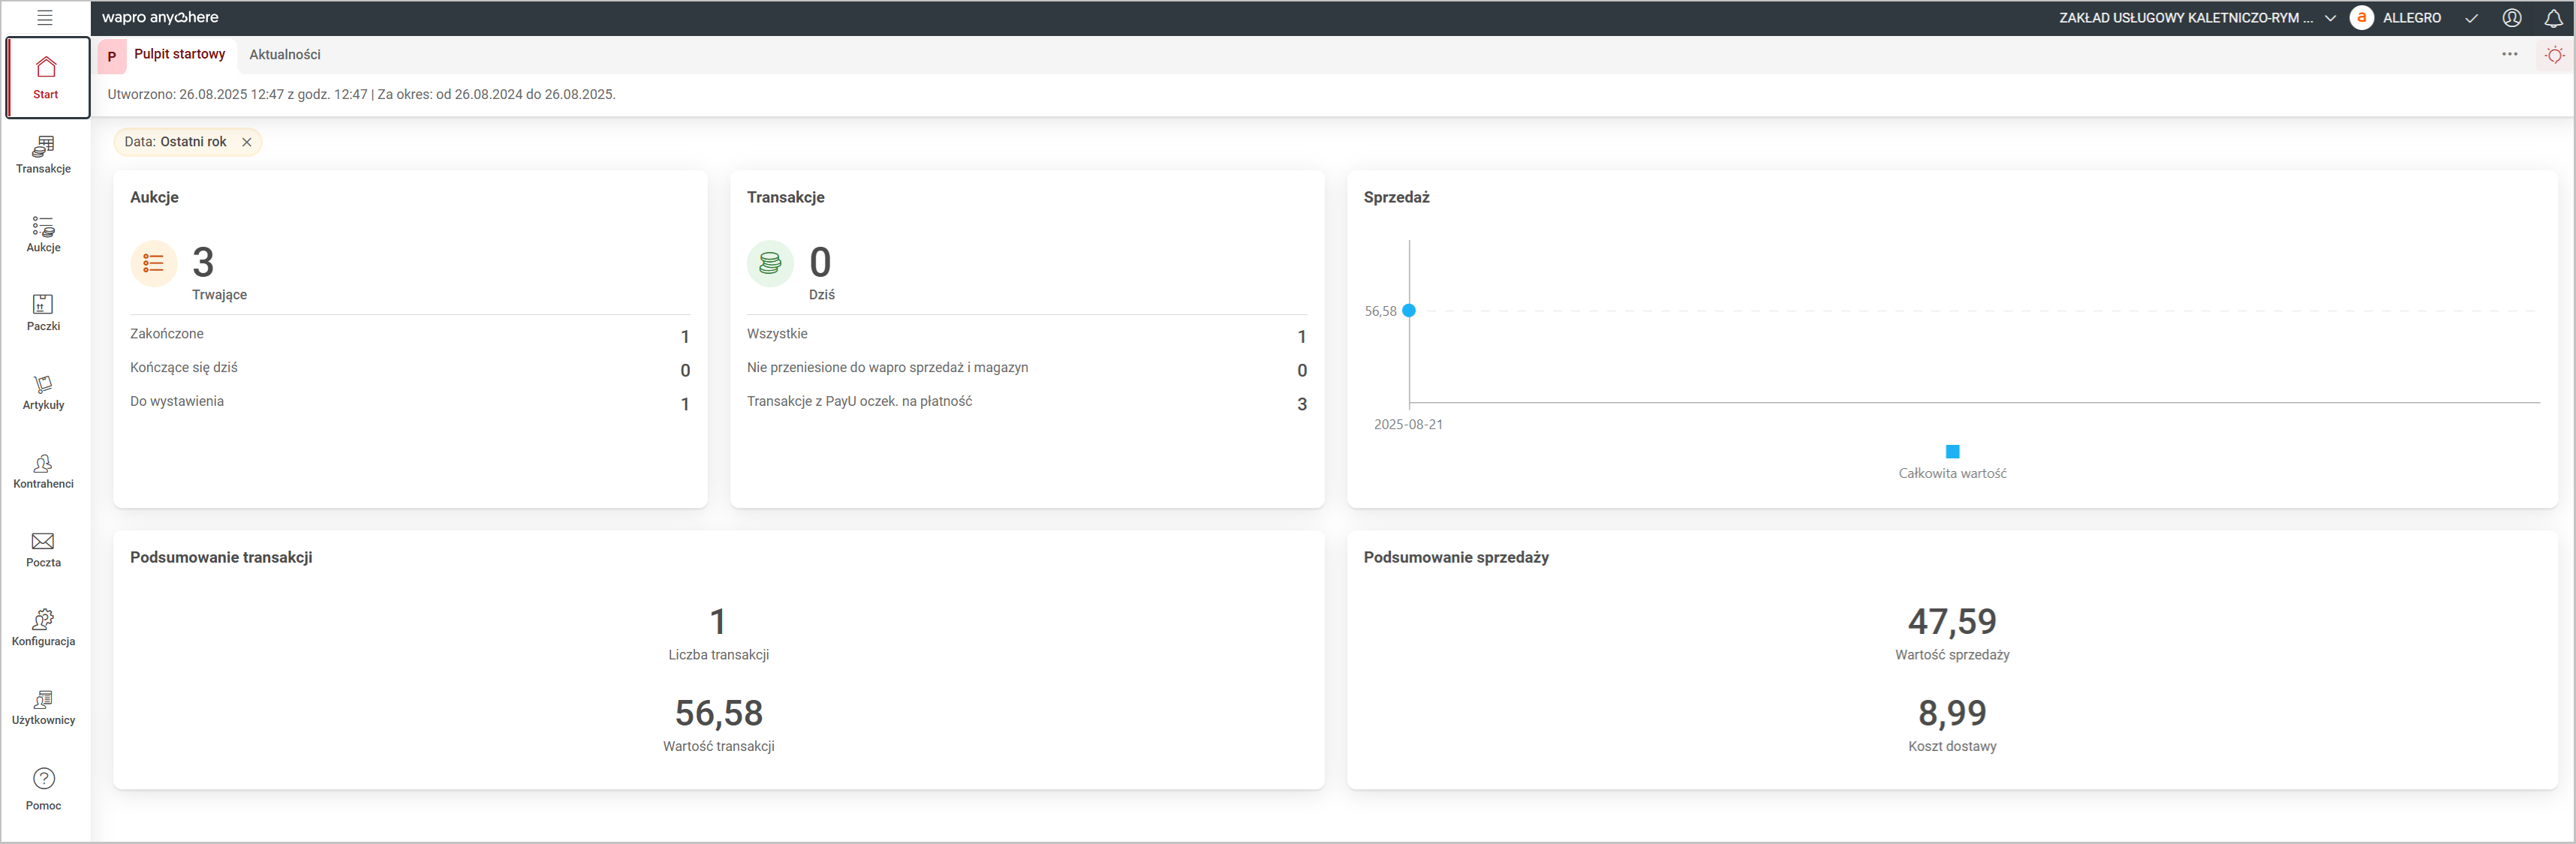Open the three-dots more options menu
The image size is (2576, 844).
[2509, 54]
